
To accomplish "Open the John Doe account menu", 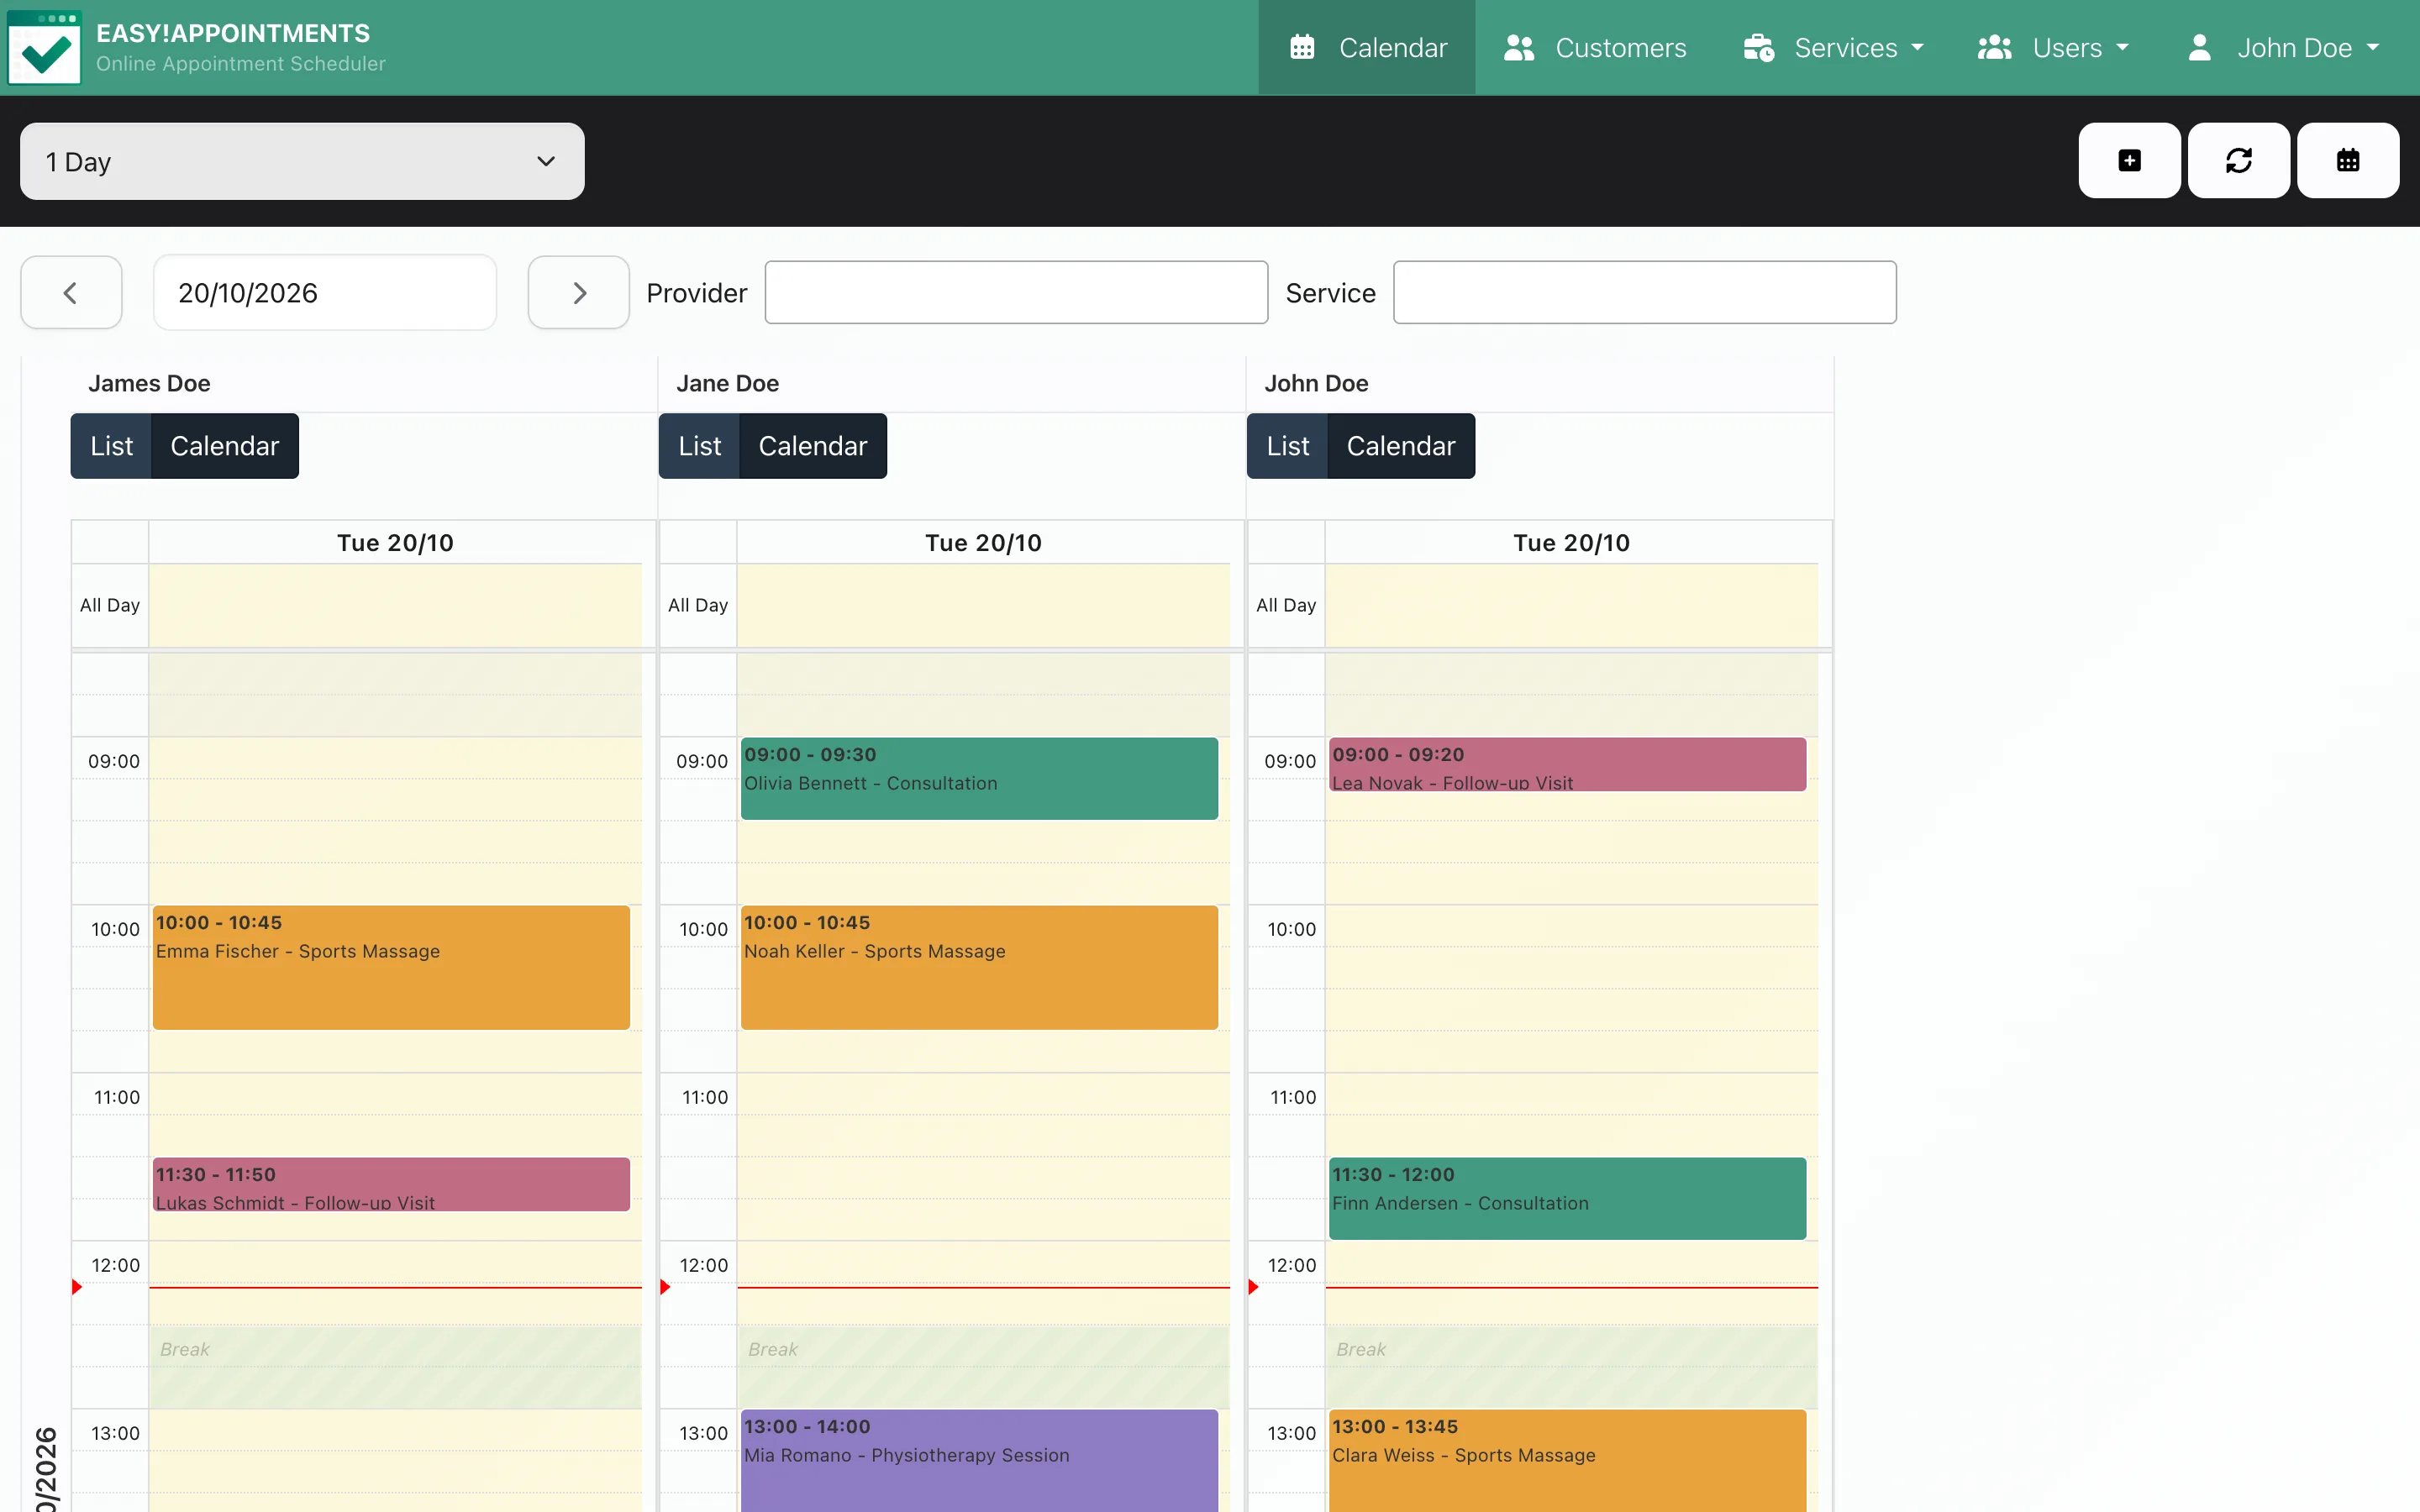I will [2282, 48].
